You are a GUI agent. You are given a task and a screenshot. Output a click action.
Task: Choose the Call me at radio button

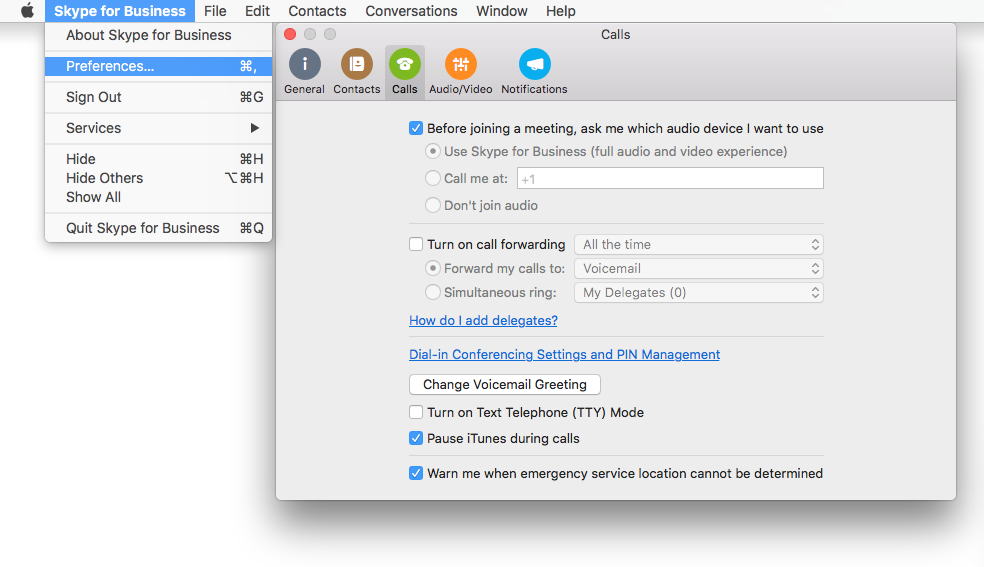433,178
